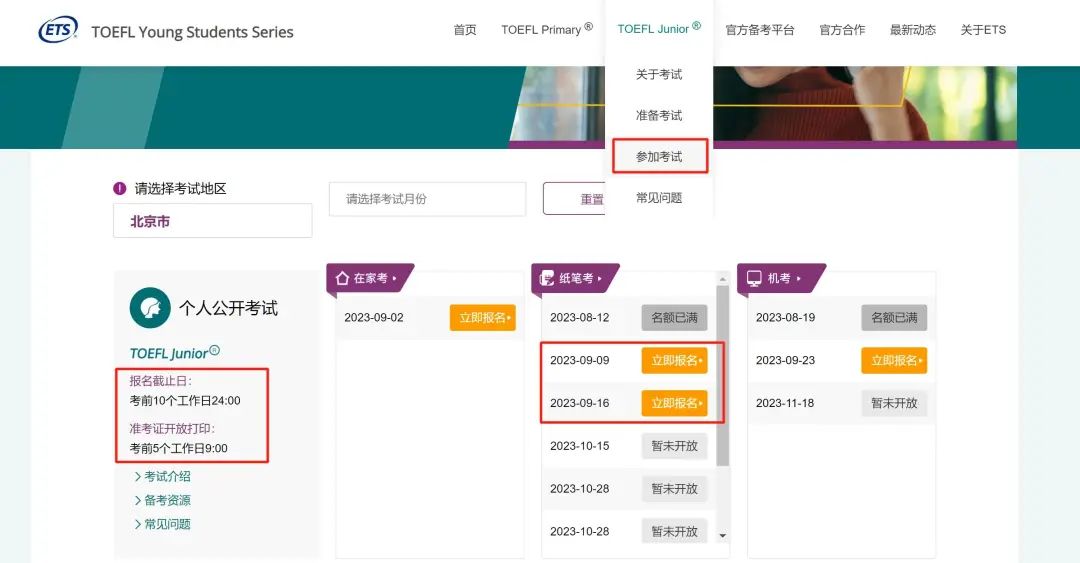1080x563 pixels.
Task: Click the paper-pencil icon on 纸笔考 tab
Action: pos(547,278)
